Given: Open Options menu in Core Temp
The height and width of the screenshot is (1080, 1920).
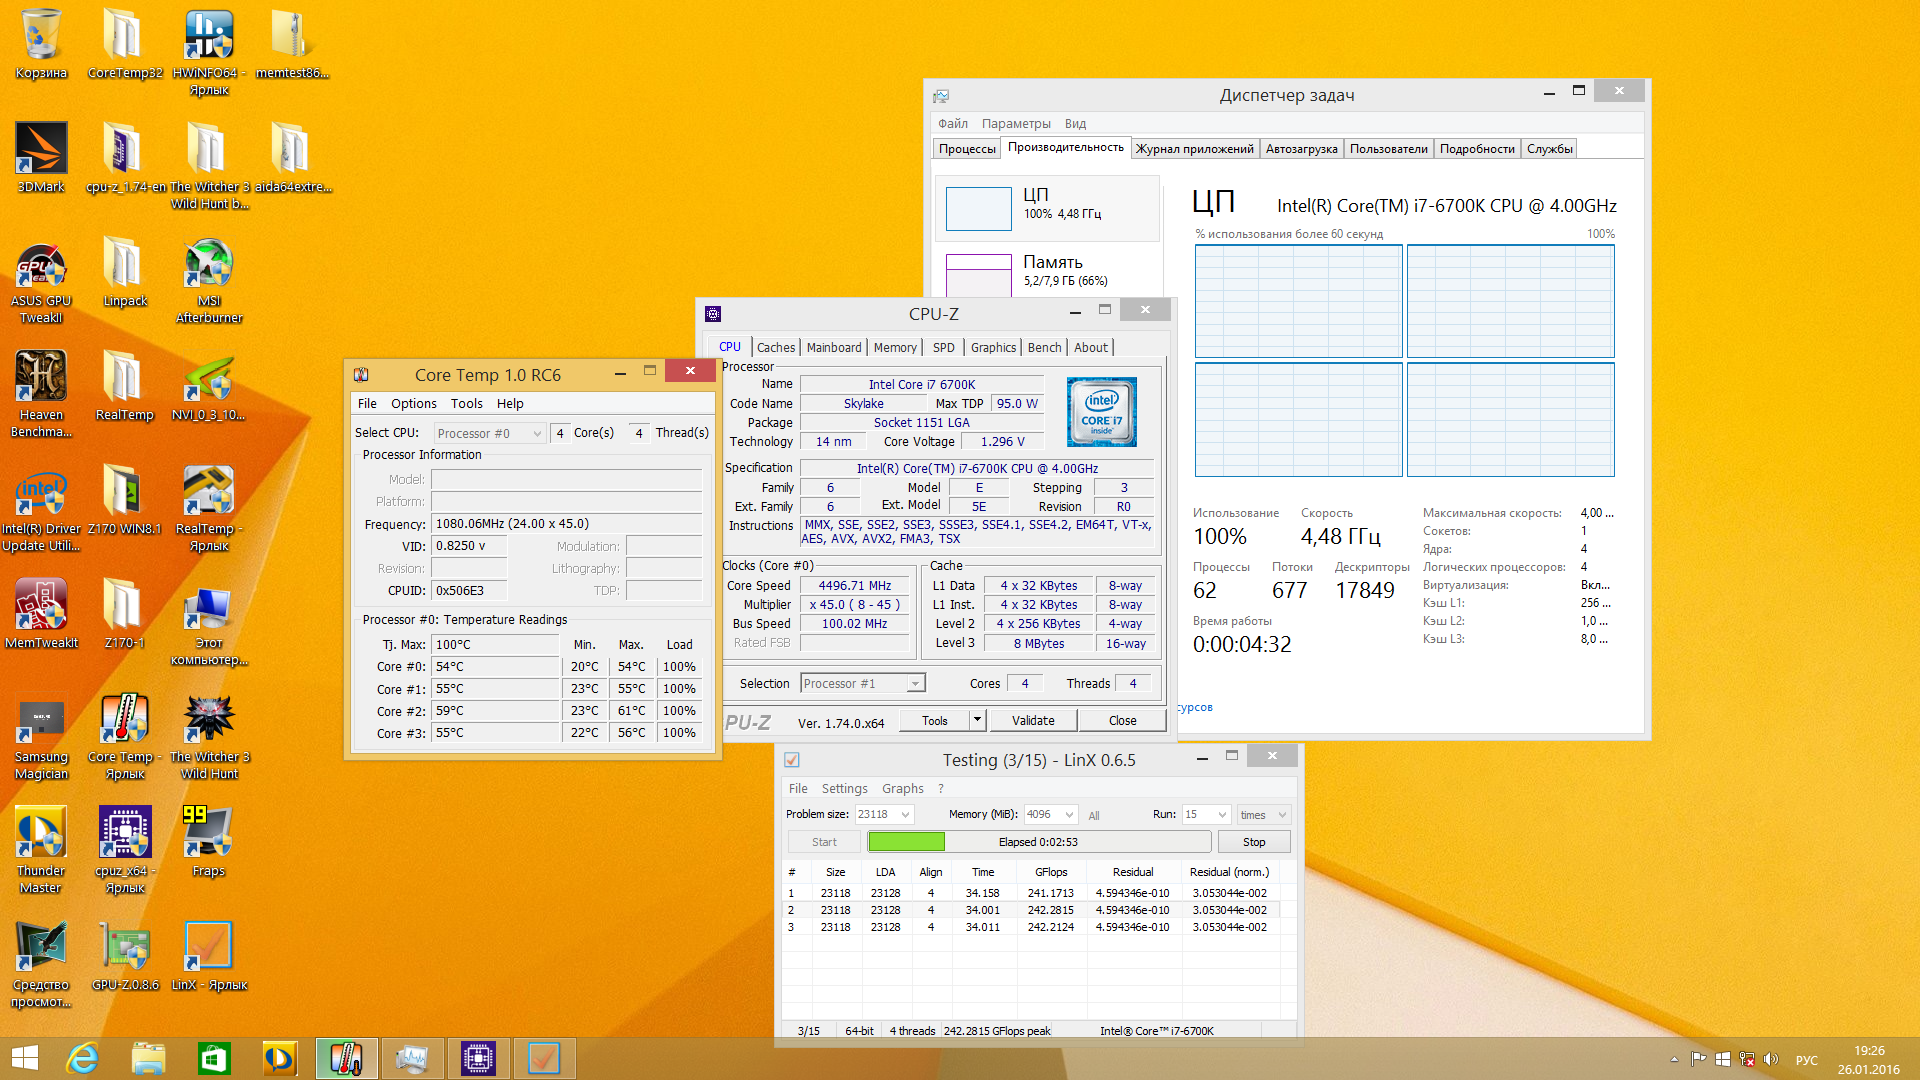Looking at the screenshot, I should (413, 403).
